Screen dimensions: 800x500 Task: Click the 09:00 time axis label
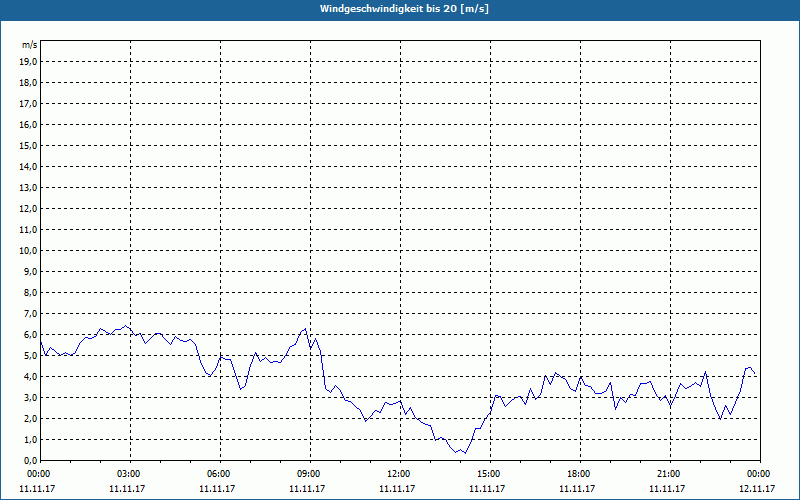[311, 474]
